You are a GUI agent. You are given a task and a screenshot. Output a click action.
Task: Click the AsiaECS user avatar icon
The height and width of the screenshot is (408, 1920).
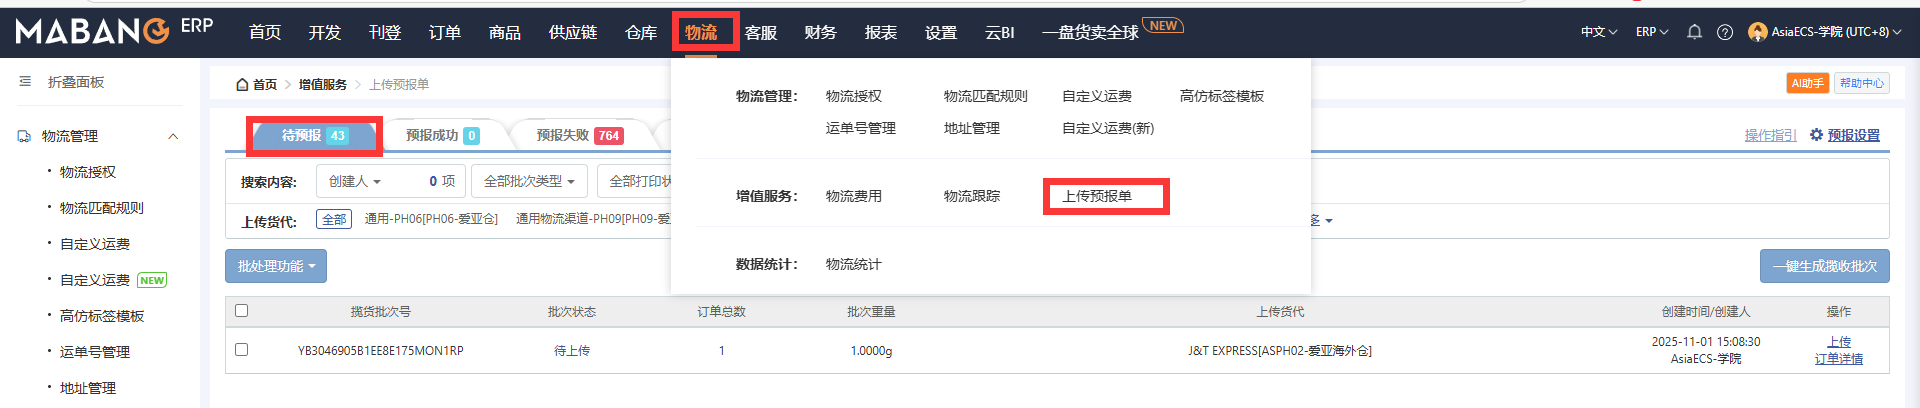click(1757, 32)
